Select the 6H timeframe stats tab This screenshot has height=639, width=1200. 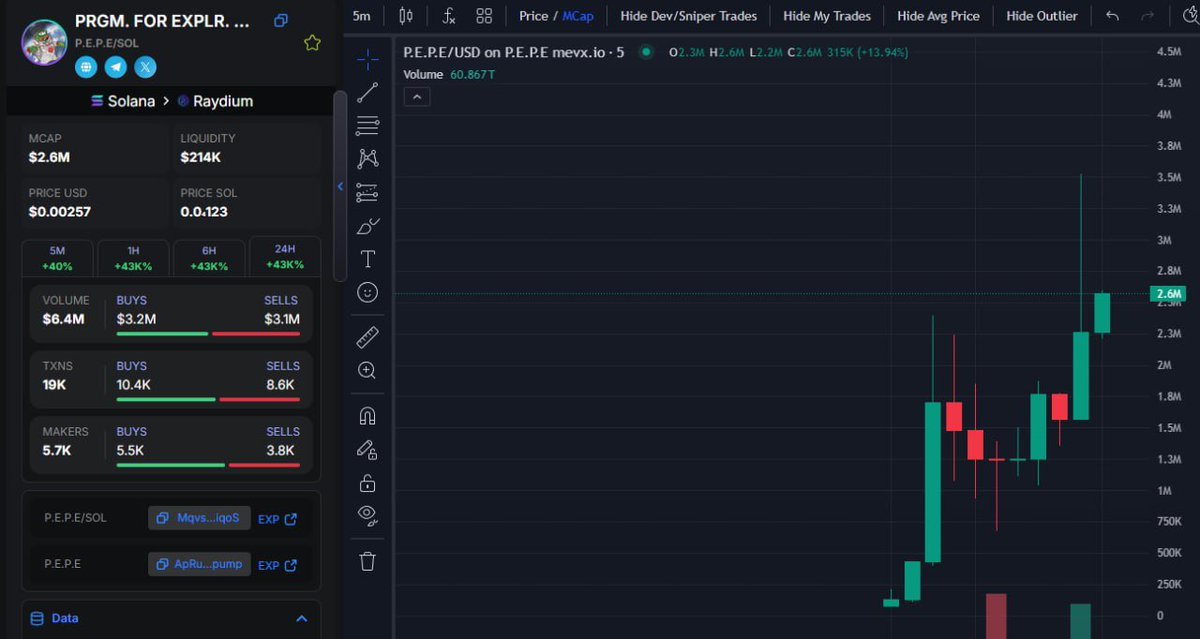pos(209,258)
